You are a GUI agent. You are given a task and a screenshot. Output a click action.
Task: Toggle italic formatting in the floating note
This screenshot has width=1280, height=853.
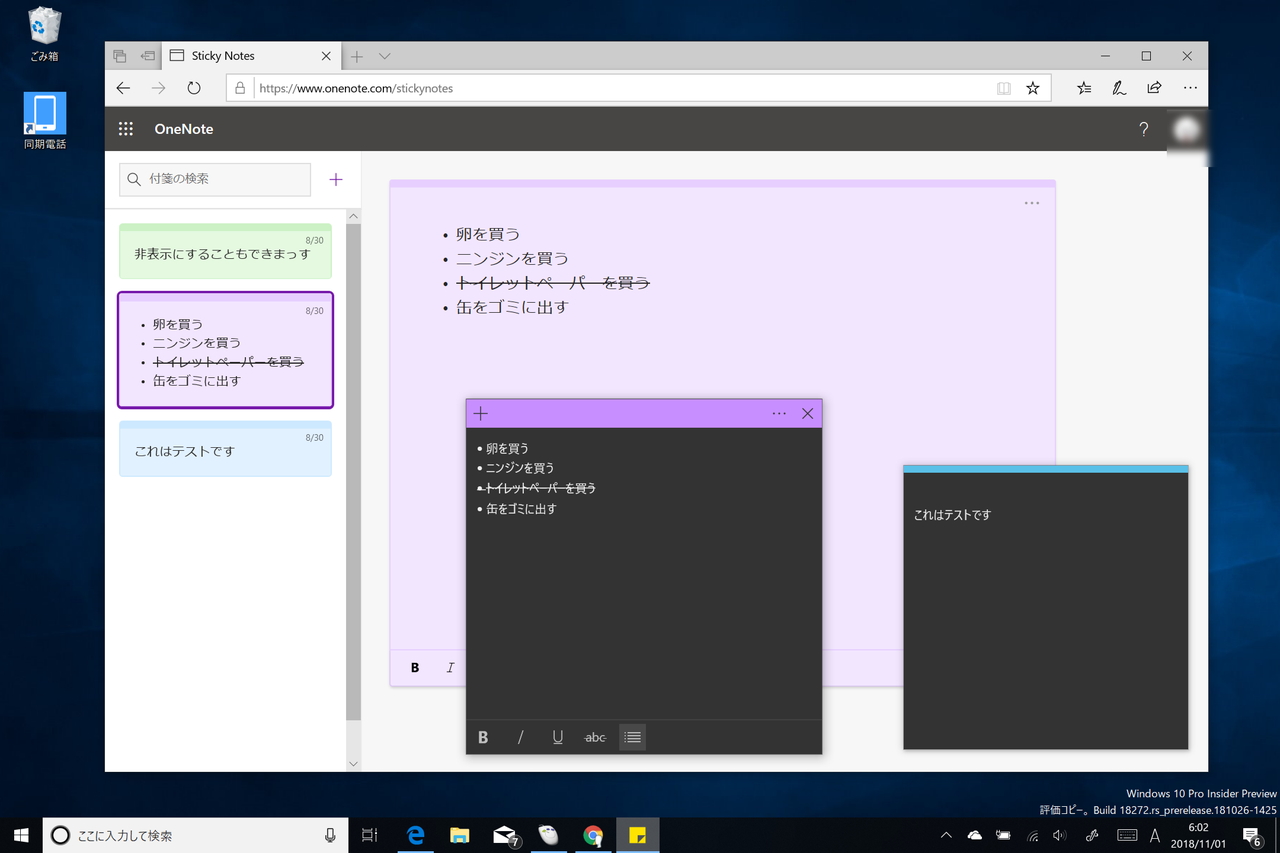520,737
